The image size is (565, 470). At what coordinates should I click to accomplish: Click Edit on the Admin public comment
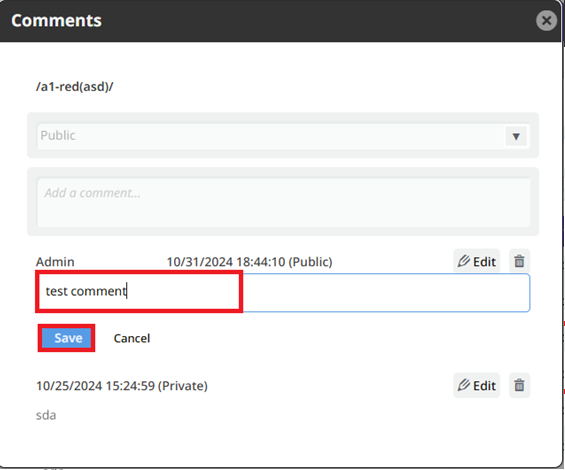pyautogui.click(x=476, y=261)
